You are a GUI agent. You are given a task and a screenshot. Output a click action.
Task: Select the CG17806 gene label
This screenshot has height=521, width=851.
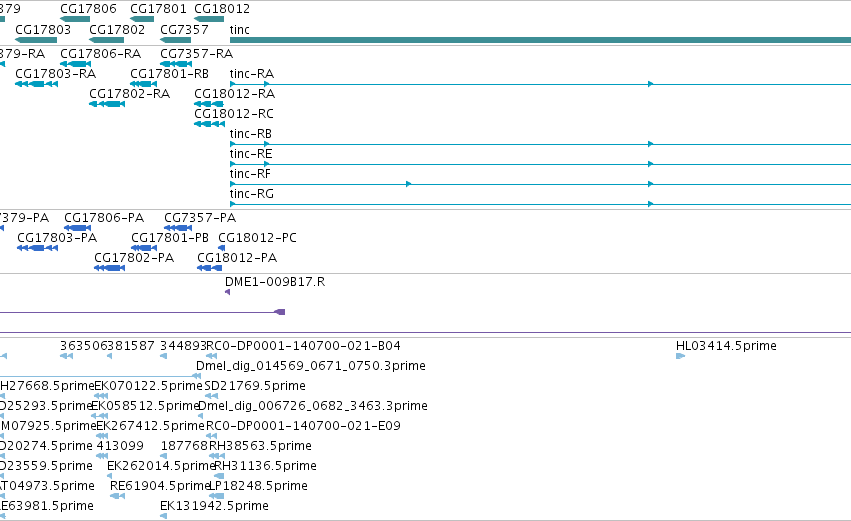pos(88,9)
